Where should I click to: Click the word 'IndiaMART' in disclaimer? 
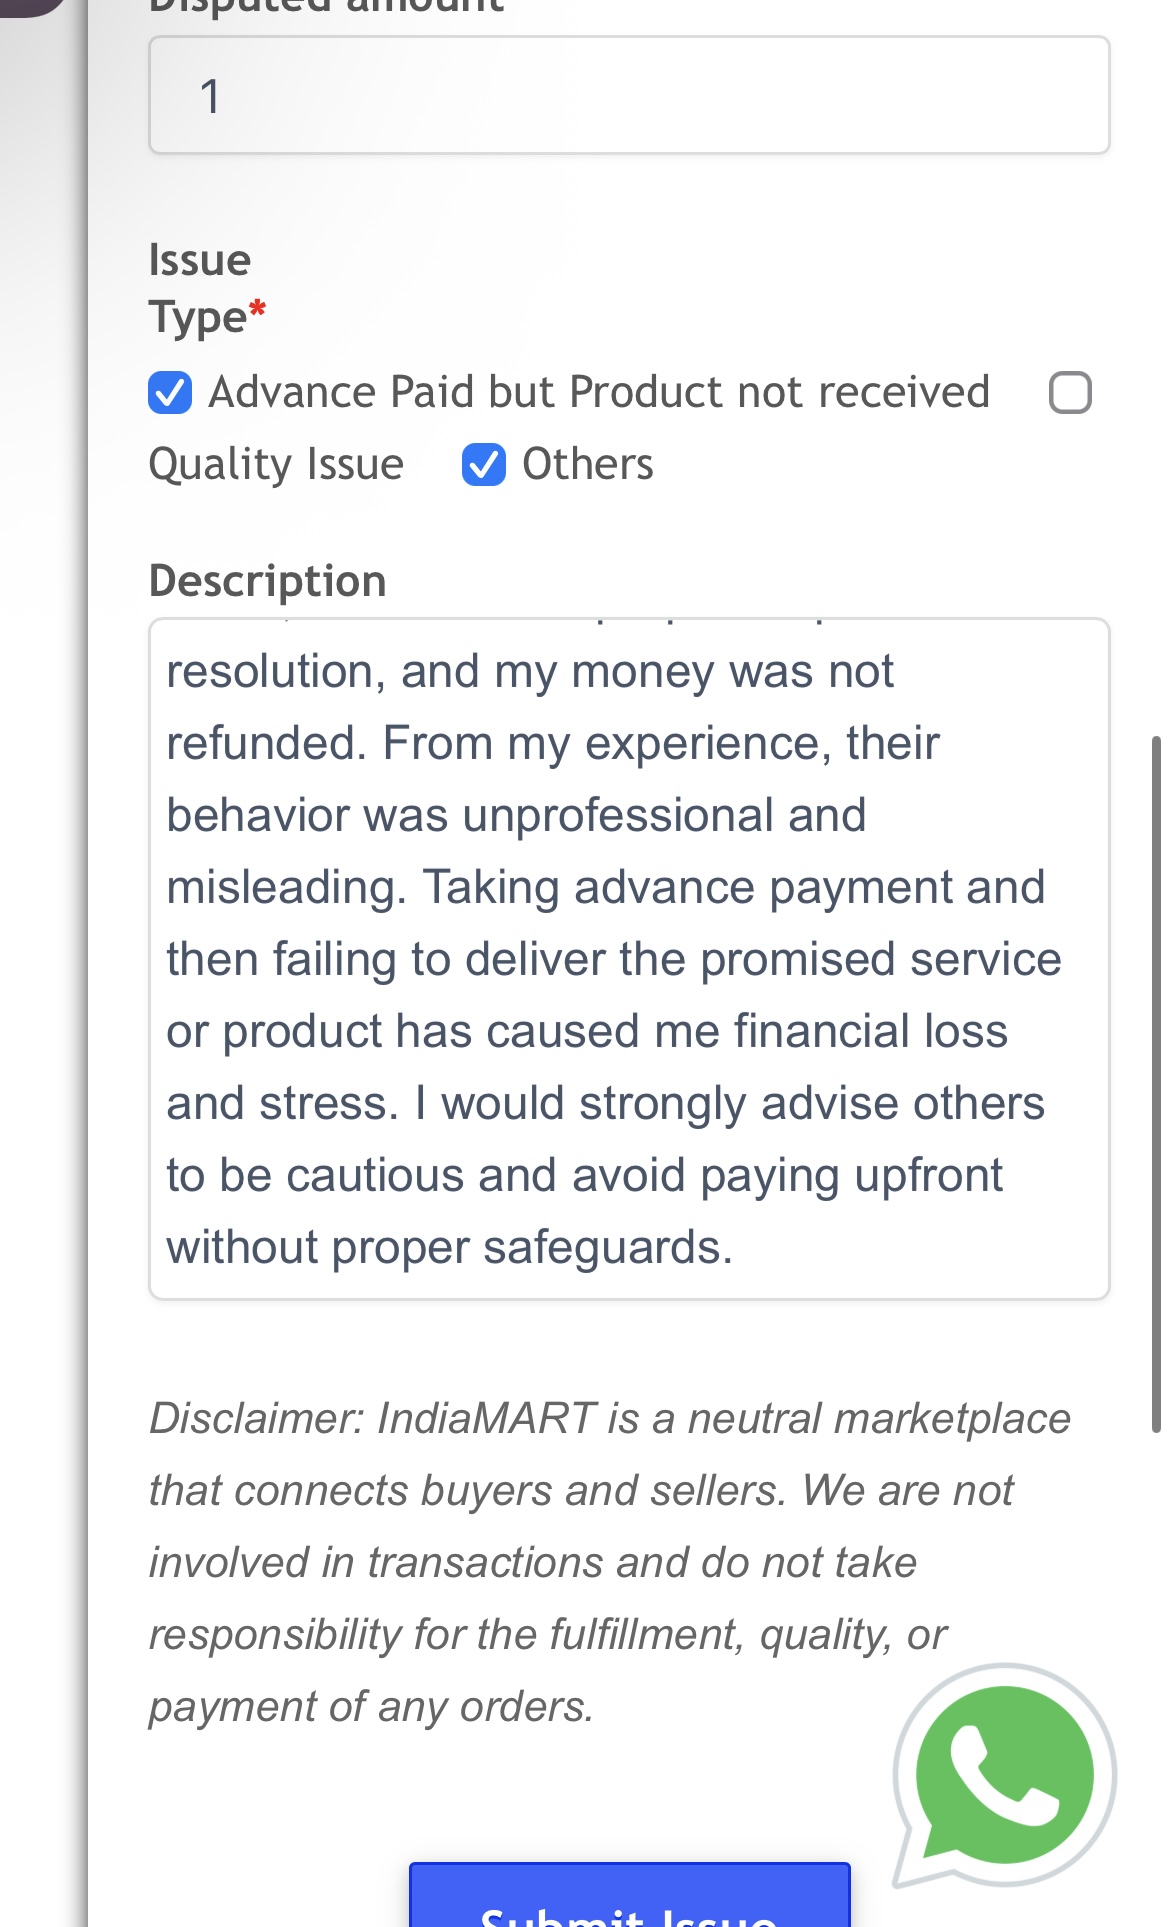tap(486, 1418)
